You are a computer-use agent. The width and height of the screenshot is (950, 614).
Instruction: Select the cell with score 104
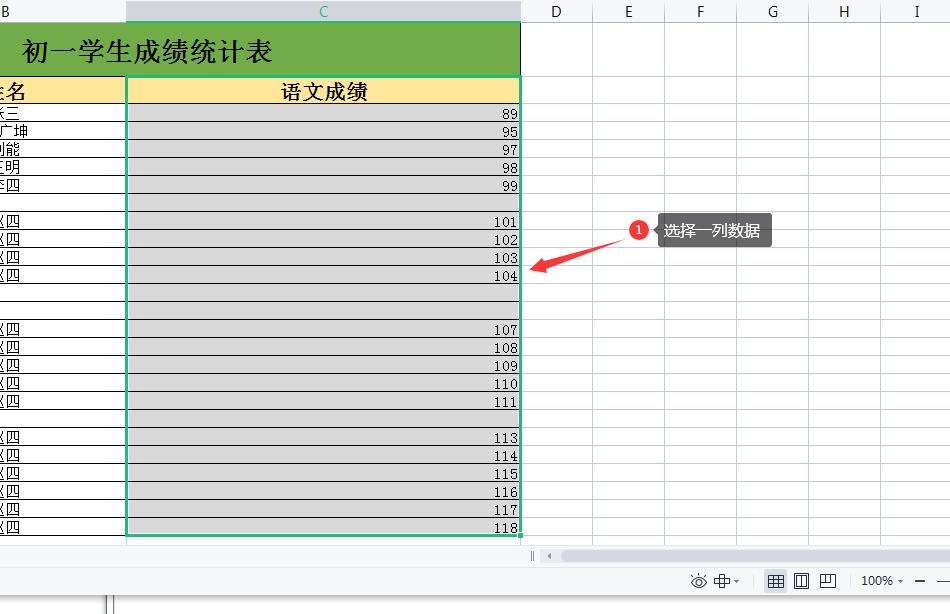pos(324,275)
